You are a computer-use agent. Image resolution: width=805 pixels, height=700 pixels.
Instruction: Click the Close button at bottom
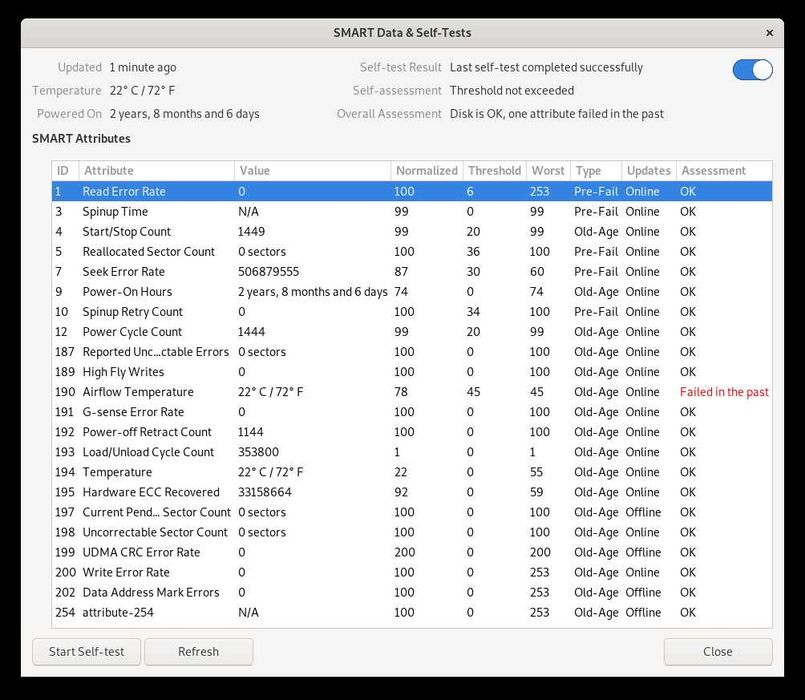tap(718, 652)
